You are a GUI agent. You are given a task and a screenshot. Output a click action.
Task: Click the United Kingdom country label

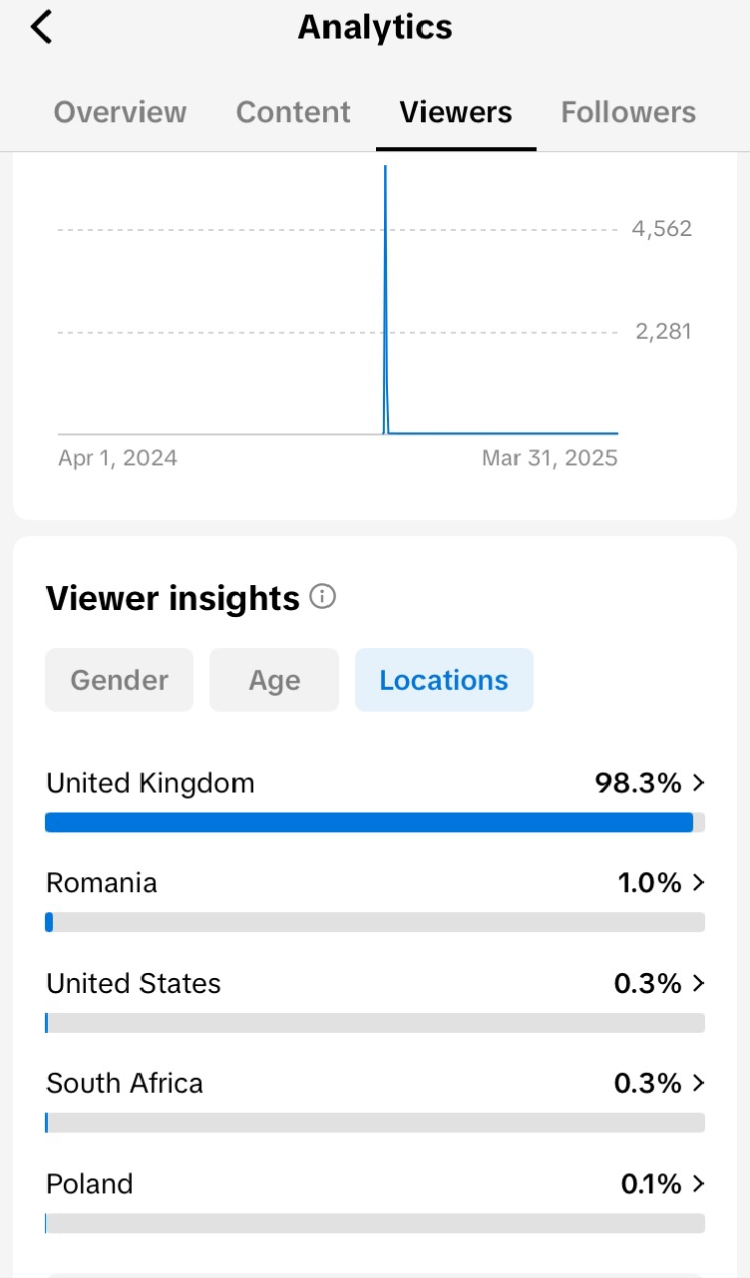pyautogui.click(x=150, y=783)
